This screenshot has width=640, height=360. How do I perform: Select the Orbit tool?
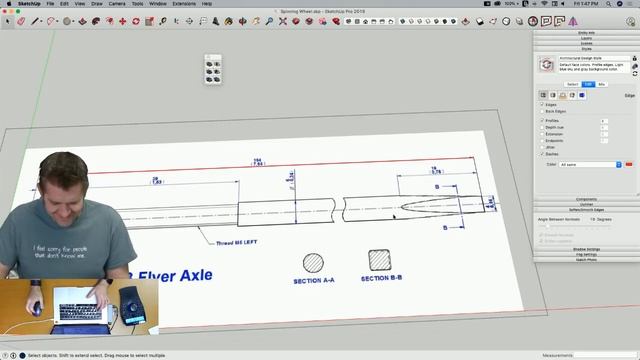pos(242,21)
